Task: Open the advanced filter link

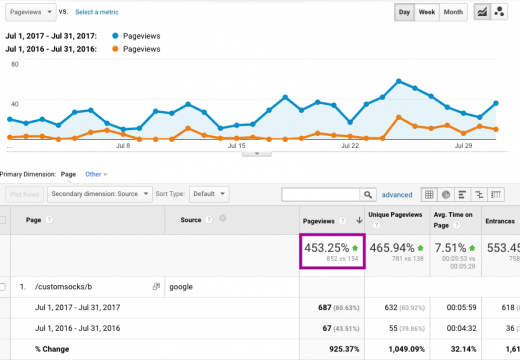Action: pos(397,195)
